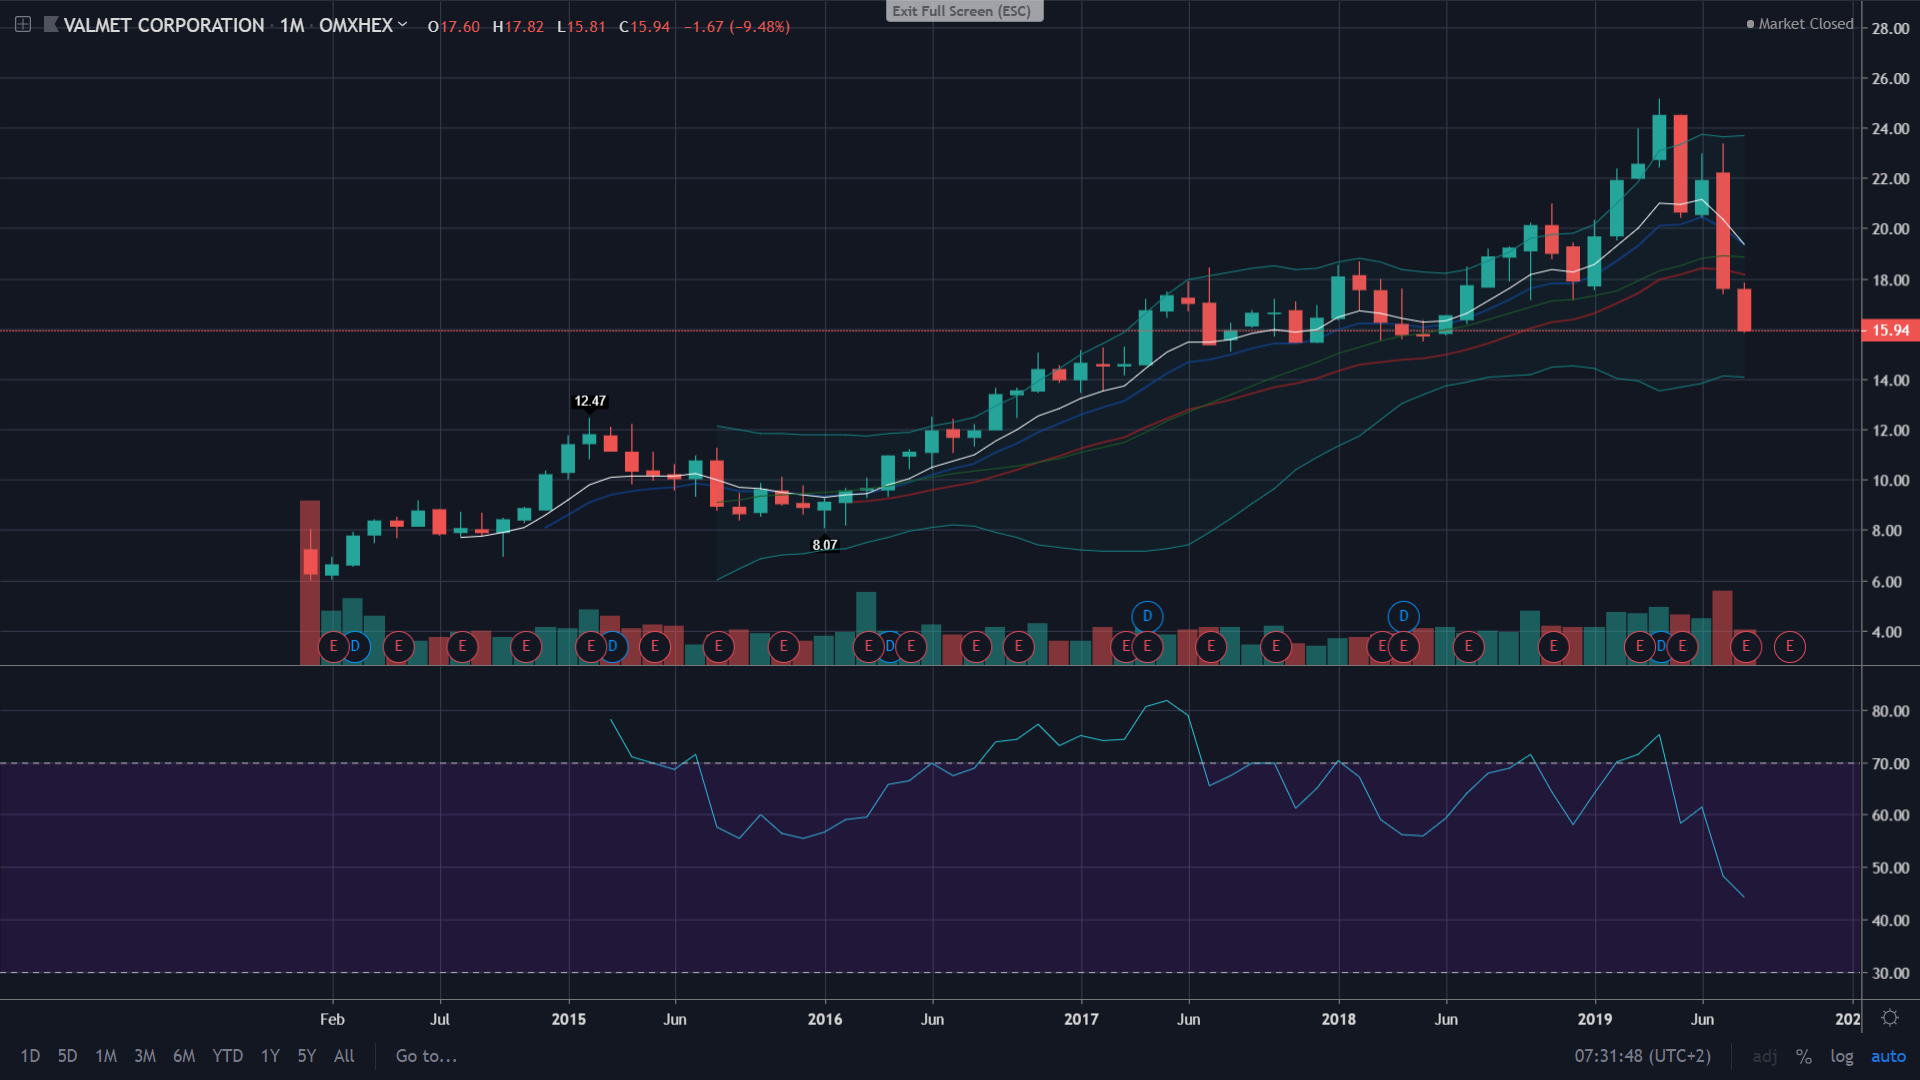
Task: Click the 12.47 high price marker
Action: [x=590, y=401]
